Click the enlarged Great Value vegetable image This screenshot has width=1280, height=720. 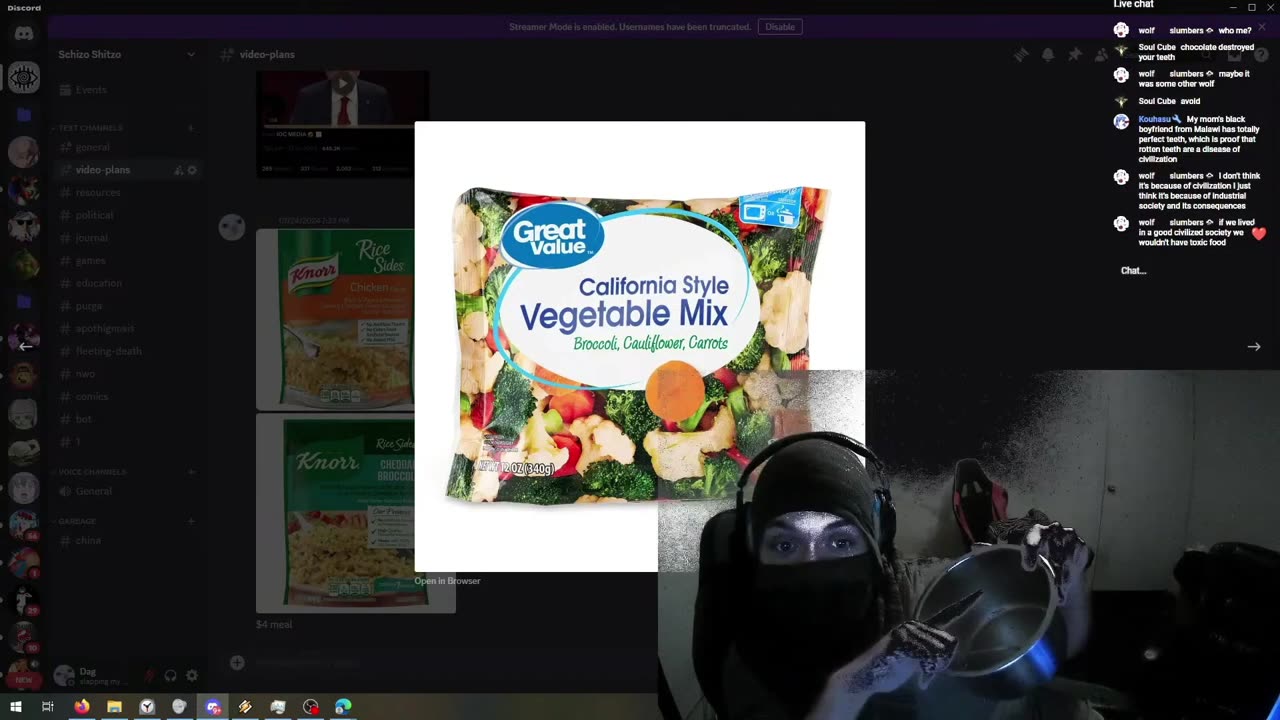coord(639,346)
